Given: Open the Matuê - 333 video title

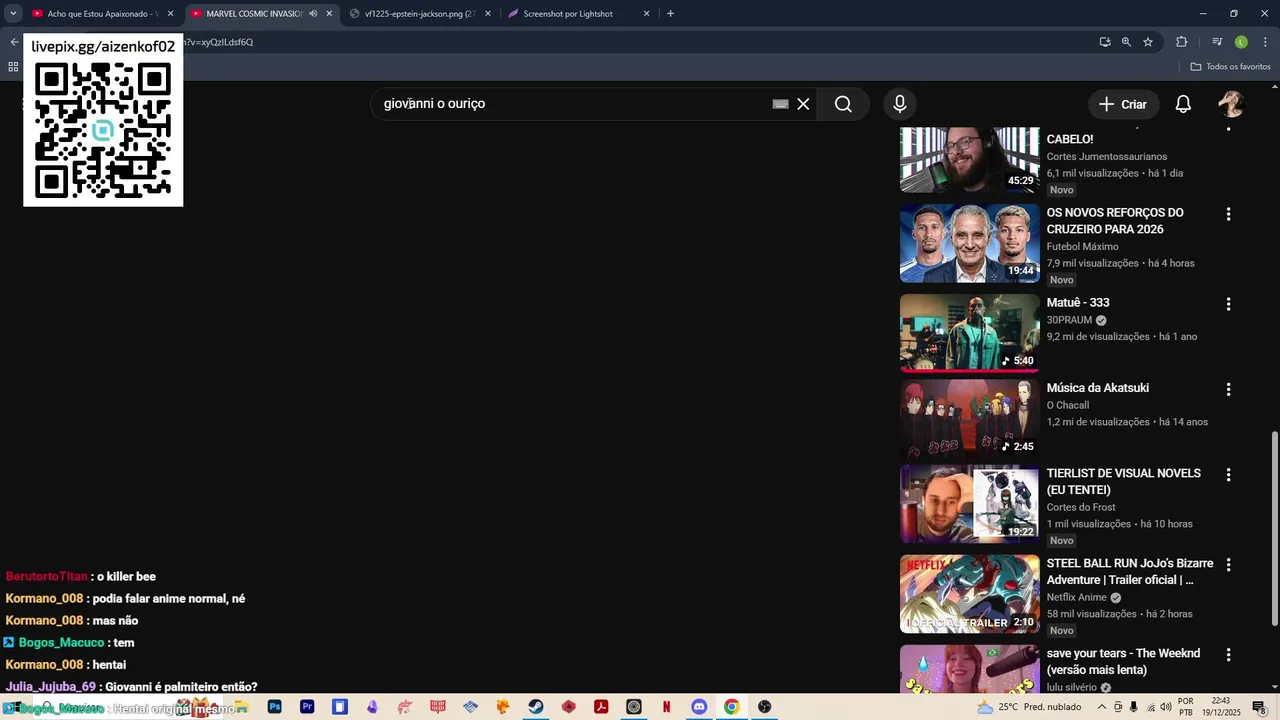Looking at the screenshot, I should point(1078,303).
